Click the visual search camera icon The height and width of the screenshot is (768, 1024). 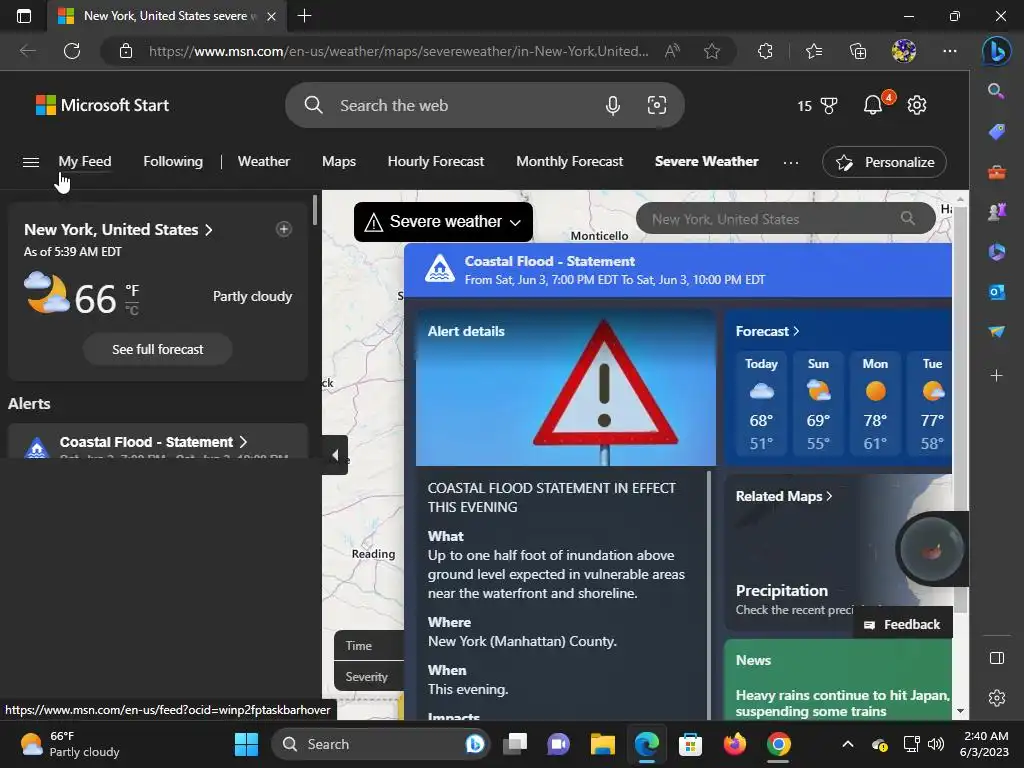656,105
